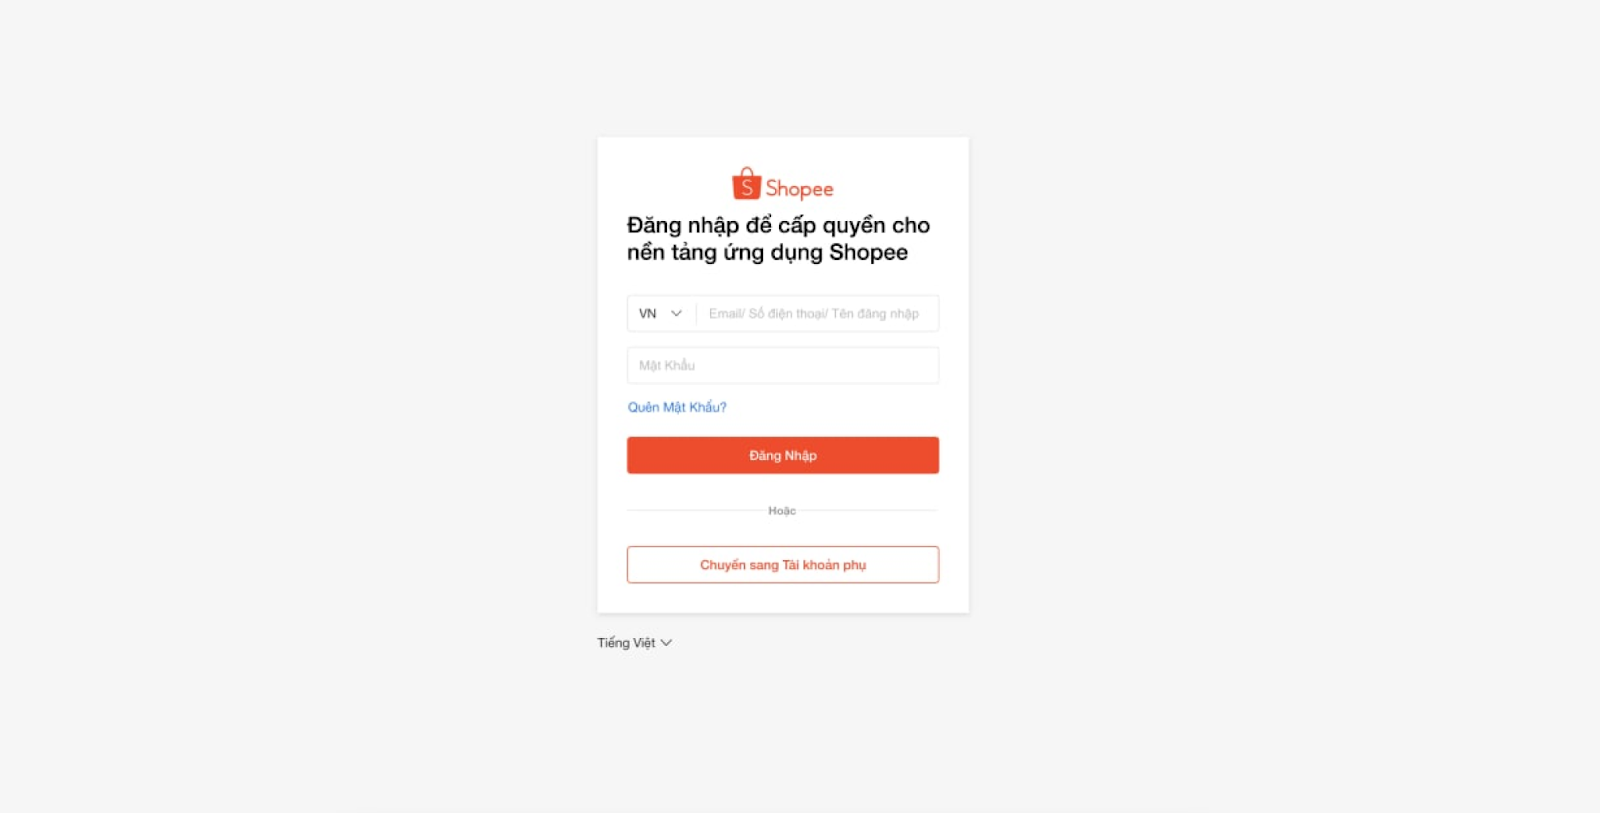
Task: Click heading line Đăng nhập để cấp quyền cho
Action: point(778,225)
